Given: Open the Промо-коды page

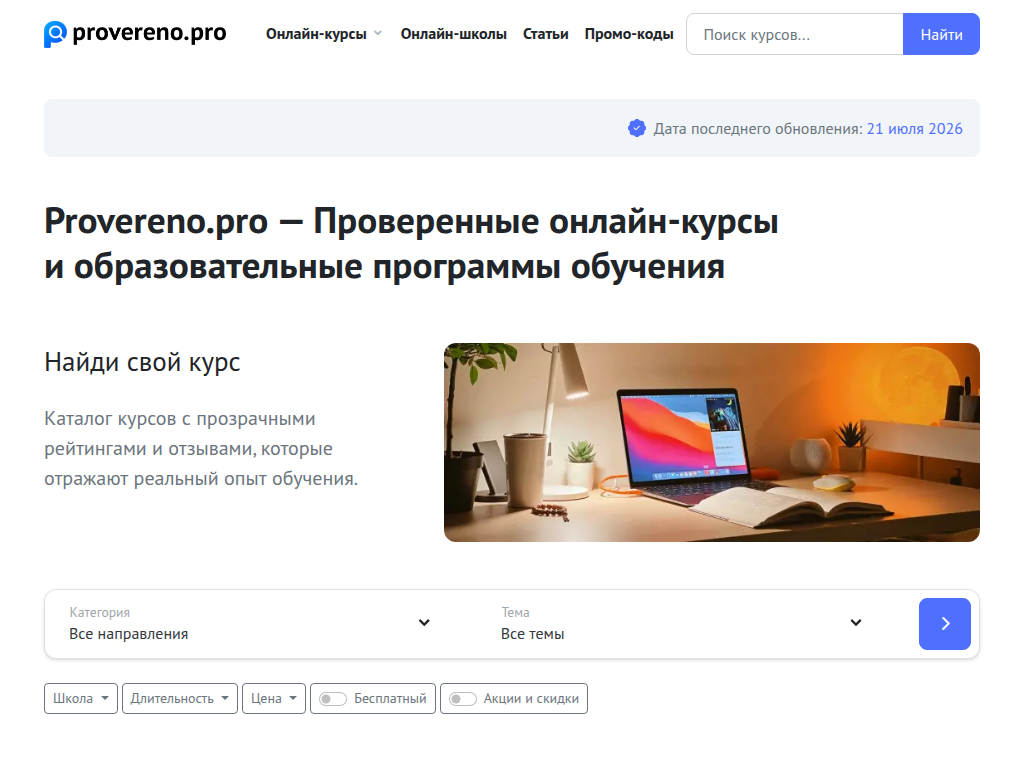Looking at the screenshot, I should [x=629, y=34].
